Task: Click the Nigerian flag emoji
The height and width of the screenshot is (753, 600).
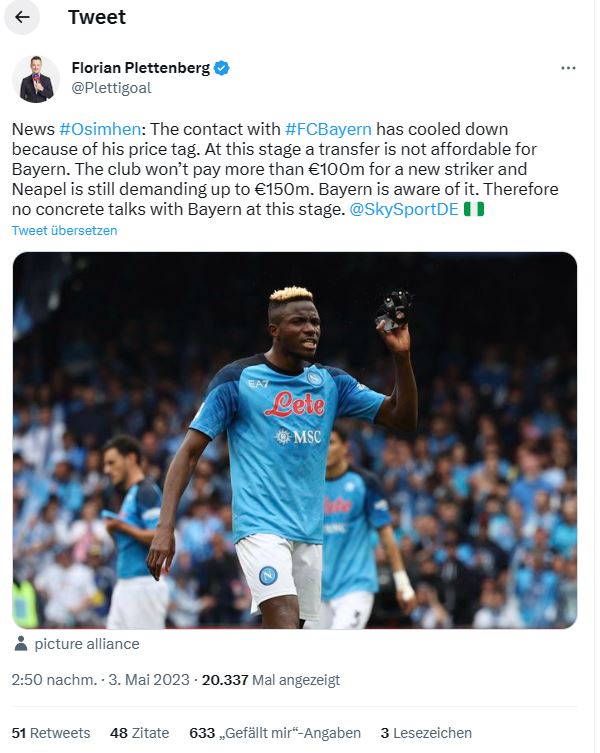Action: tap(474, 209)
